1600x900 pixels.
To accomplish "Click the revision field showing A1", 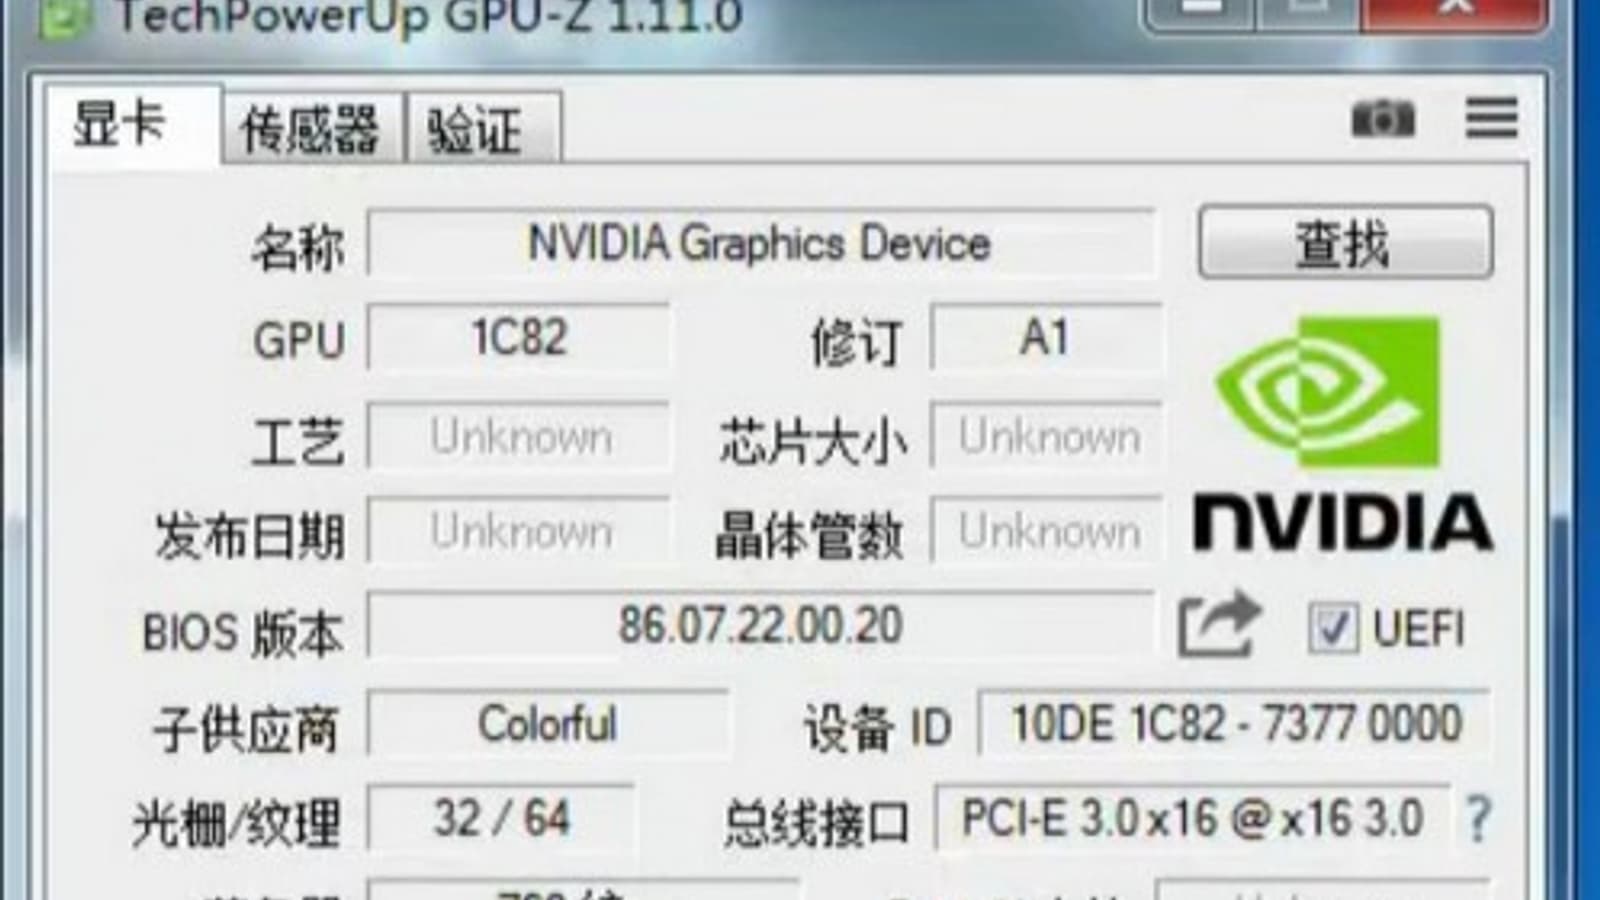I will coord(1045,337).
